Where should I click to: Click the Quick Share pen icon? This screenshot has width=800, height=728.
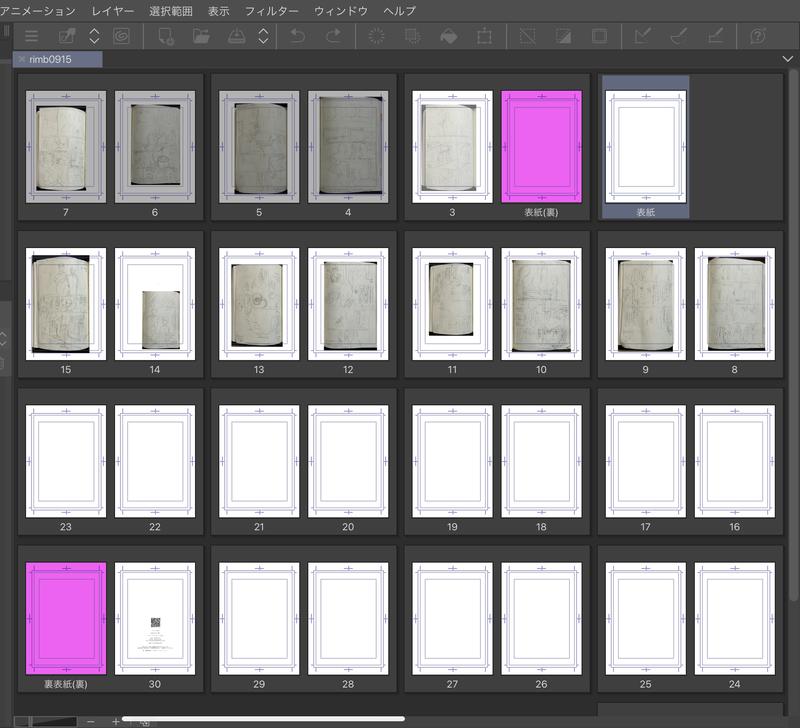(67, 36)
